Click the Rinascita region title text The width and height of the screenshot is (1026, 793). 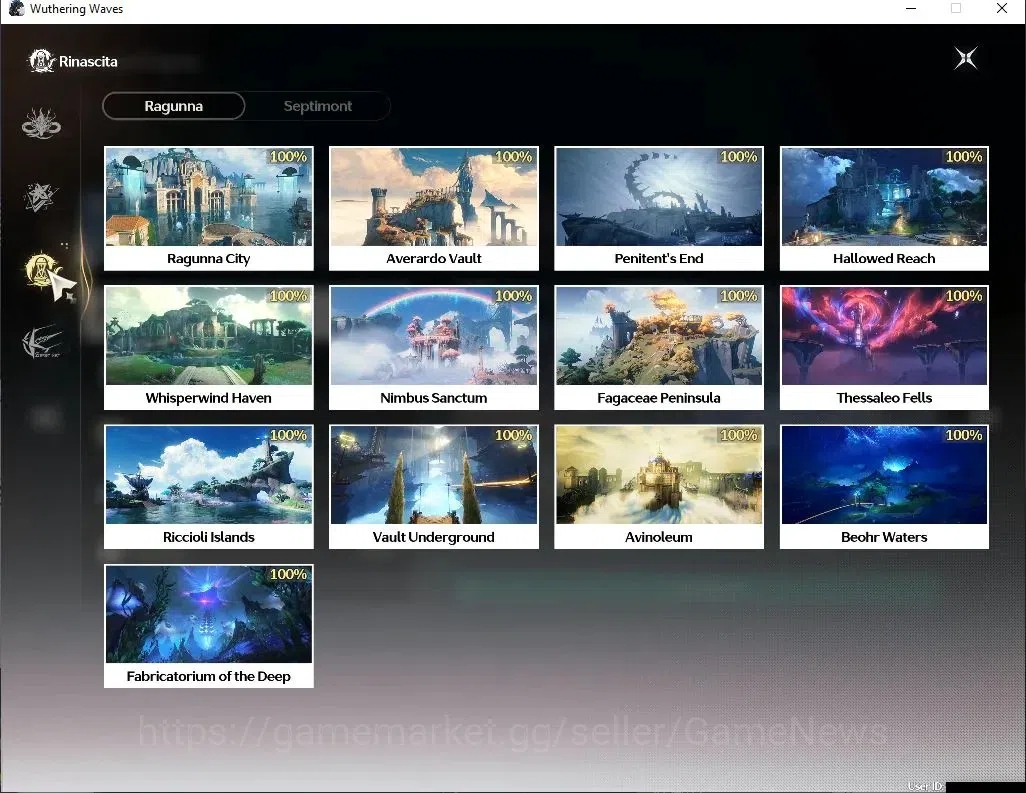(88, 62)
